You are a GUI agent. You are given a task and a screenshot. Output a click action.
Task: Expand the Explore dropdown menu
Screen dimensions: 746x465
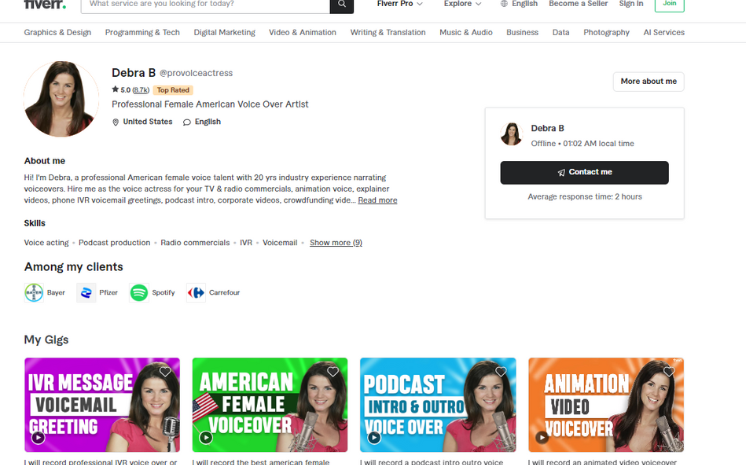pyautogui.click(x=461, y=4)
